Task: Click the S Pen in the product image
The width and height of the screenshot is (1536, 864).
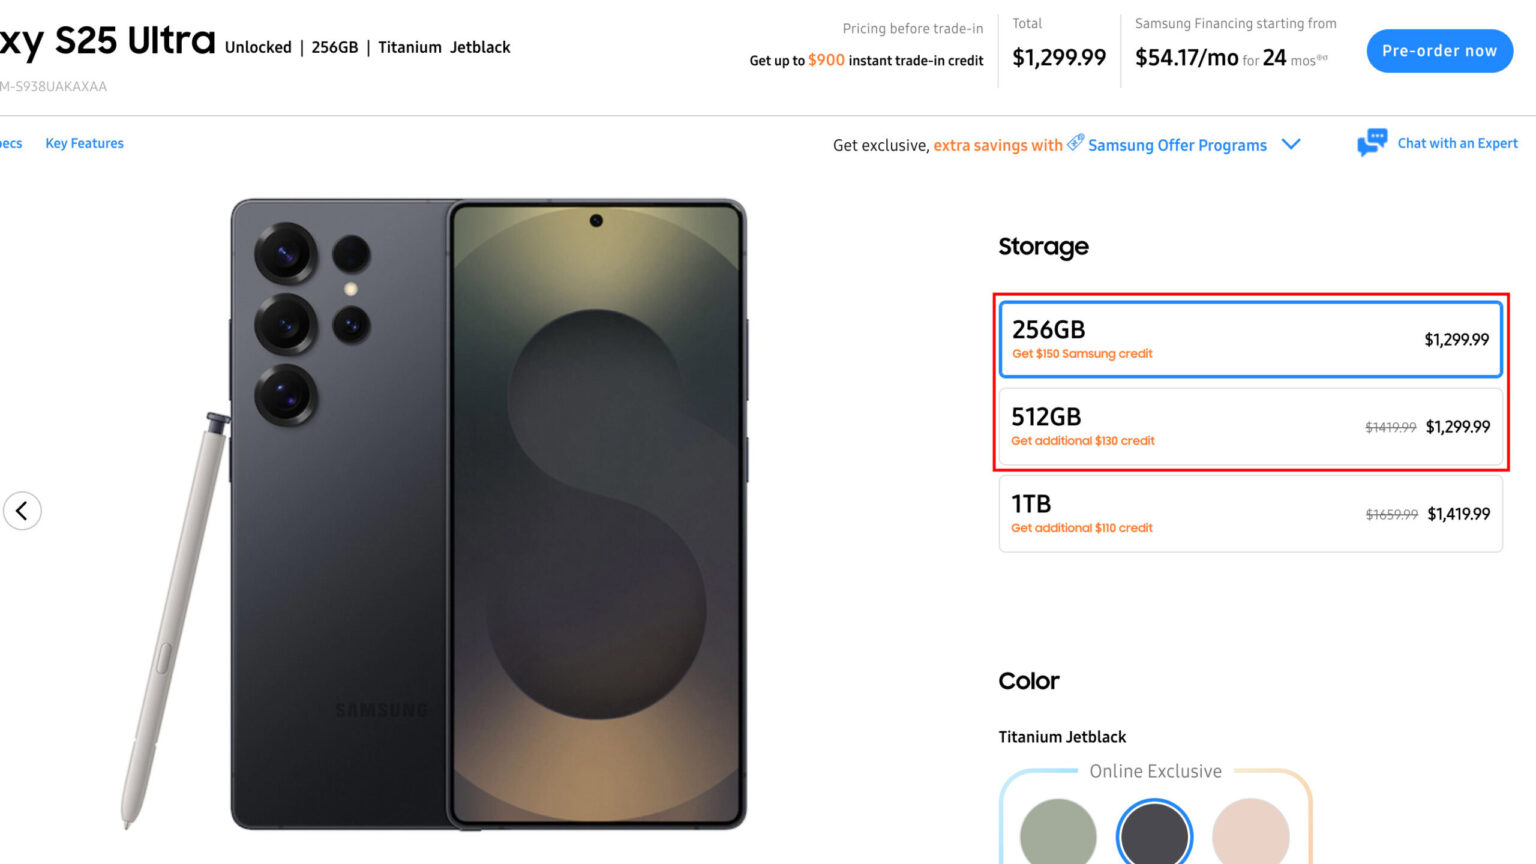Action: [x=172, y=620]
